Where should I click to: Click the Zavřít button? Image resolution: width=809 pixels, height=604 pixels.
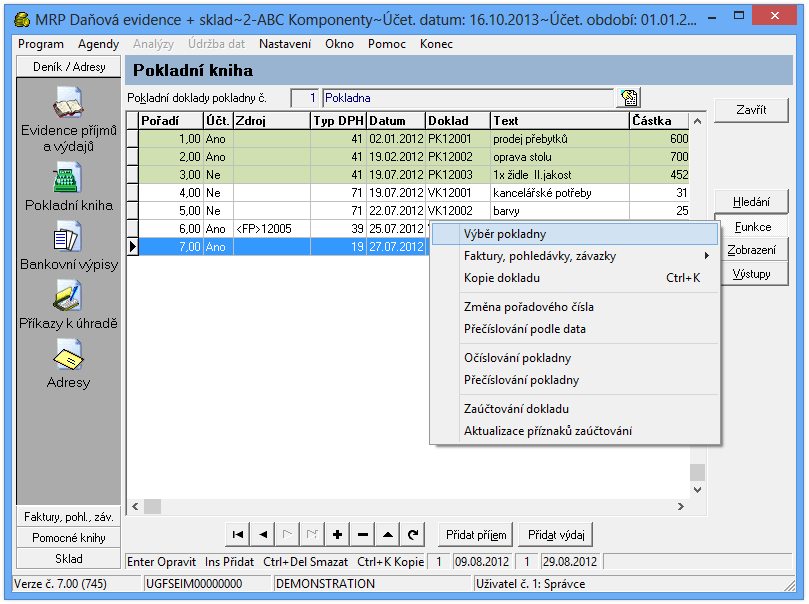(751, 110)
